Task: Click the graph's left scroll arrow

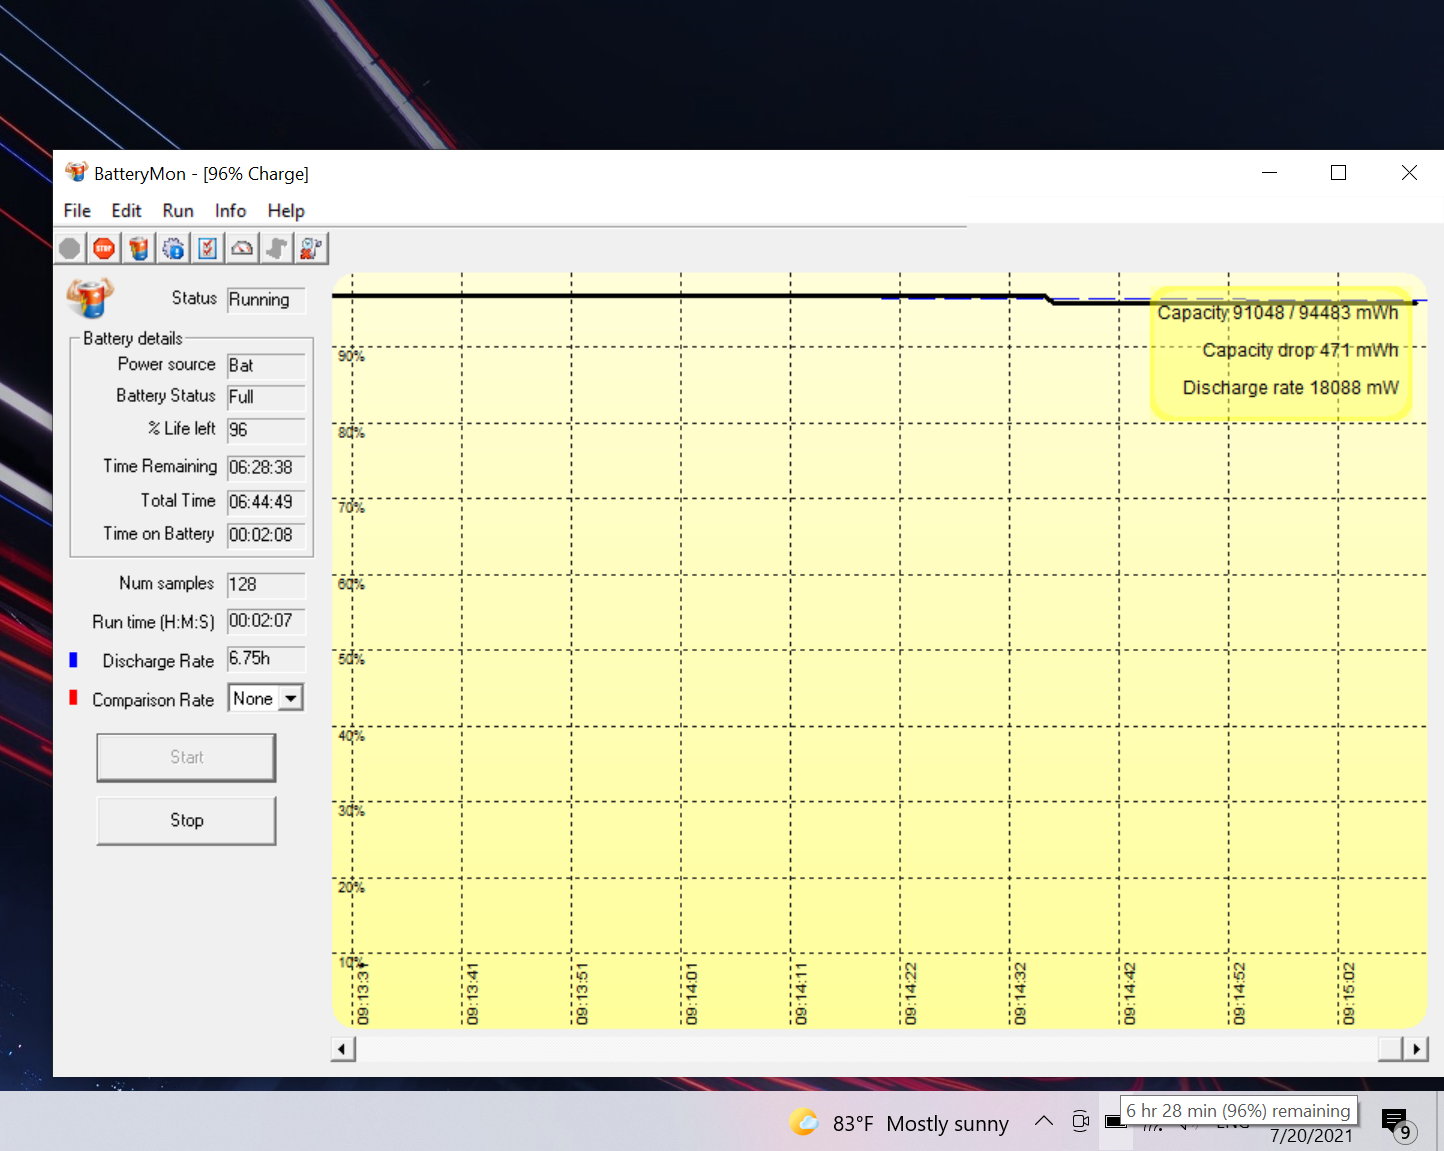Action: tap(343, 1049)
